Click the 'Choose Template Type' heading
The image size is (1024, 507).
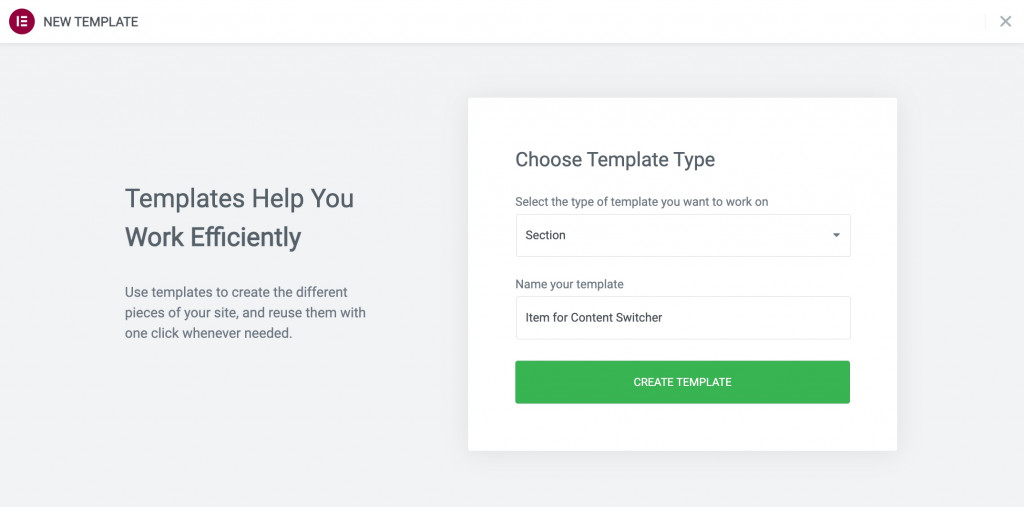tap(615, 159)
